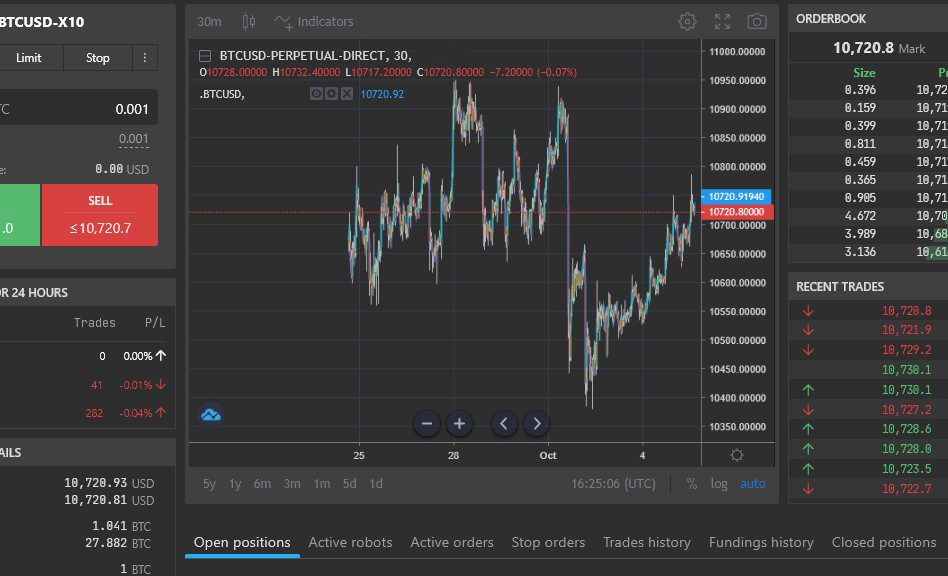Set chart range to 1m
This screenshot has width=948, height=576.
[322, 484]
